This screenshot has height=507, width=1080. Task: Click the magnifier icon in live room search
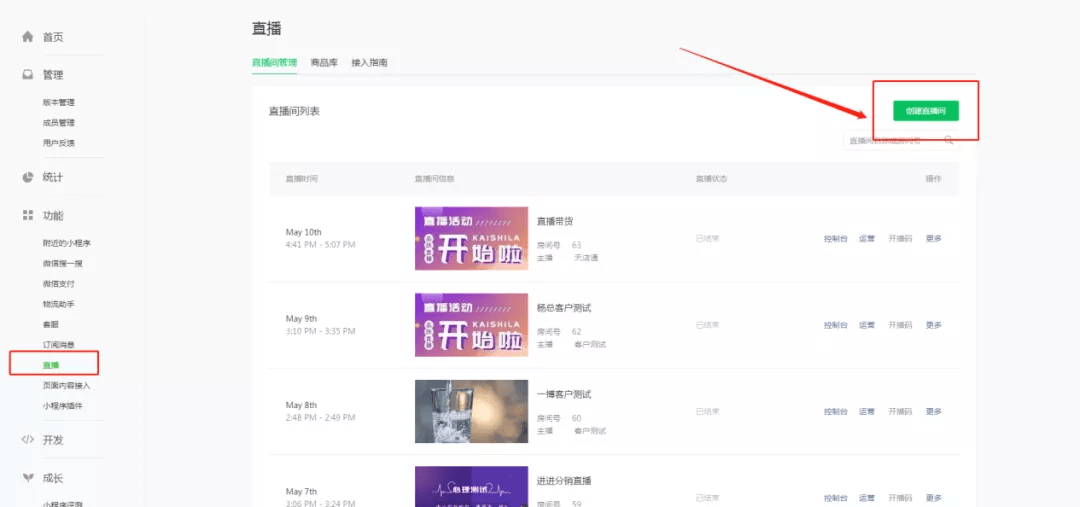(x=949, y=141)
